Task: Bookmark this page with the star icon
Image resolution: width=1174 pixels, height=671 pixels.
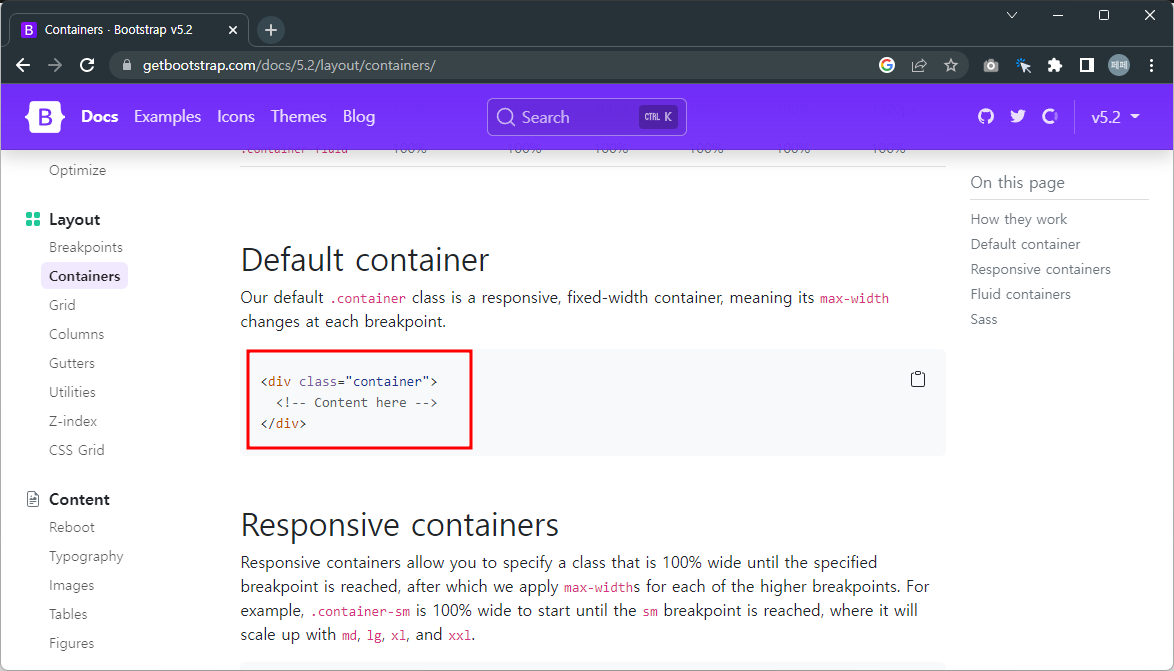Action: (x=951, y=65)
